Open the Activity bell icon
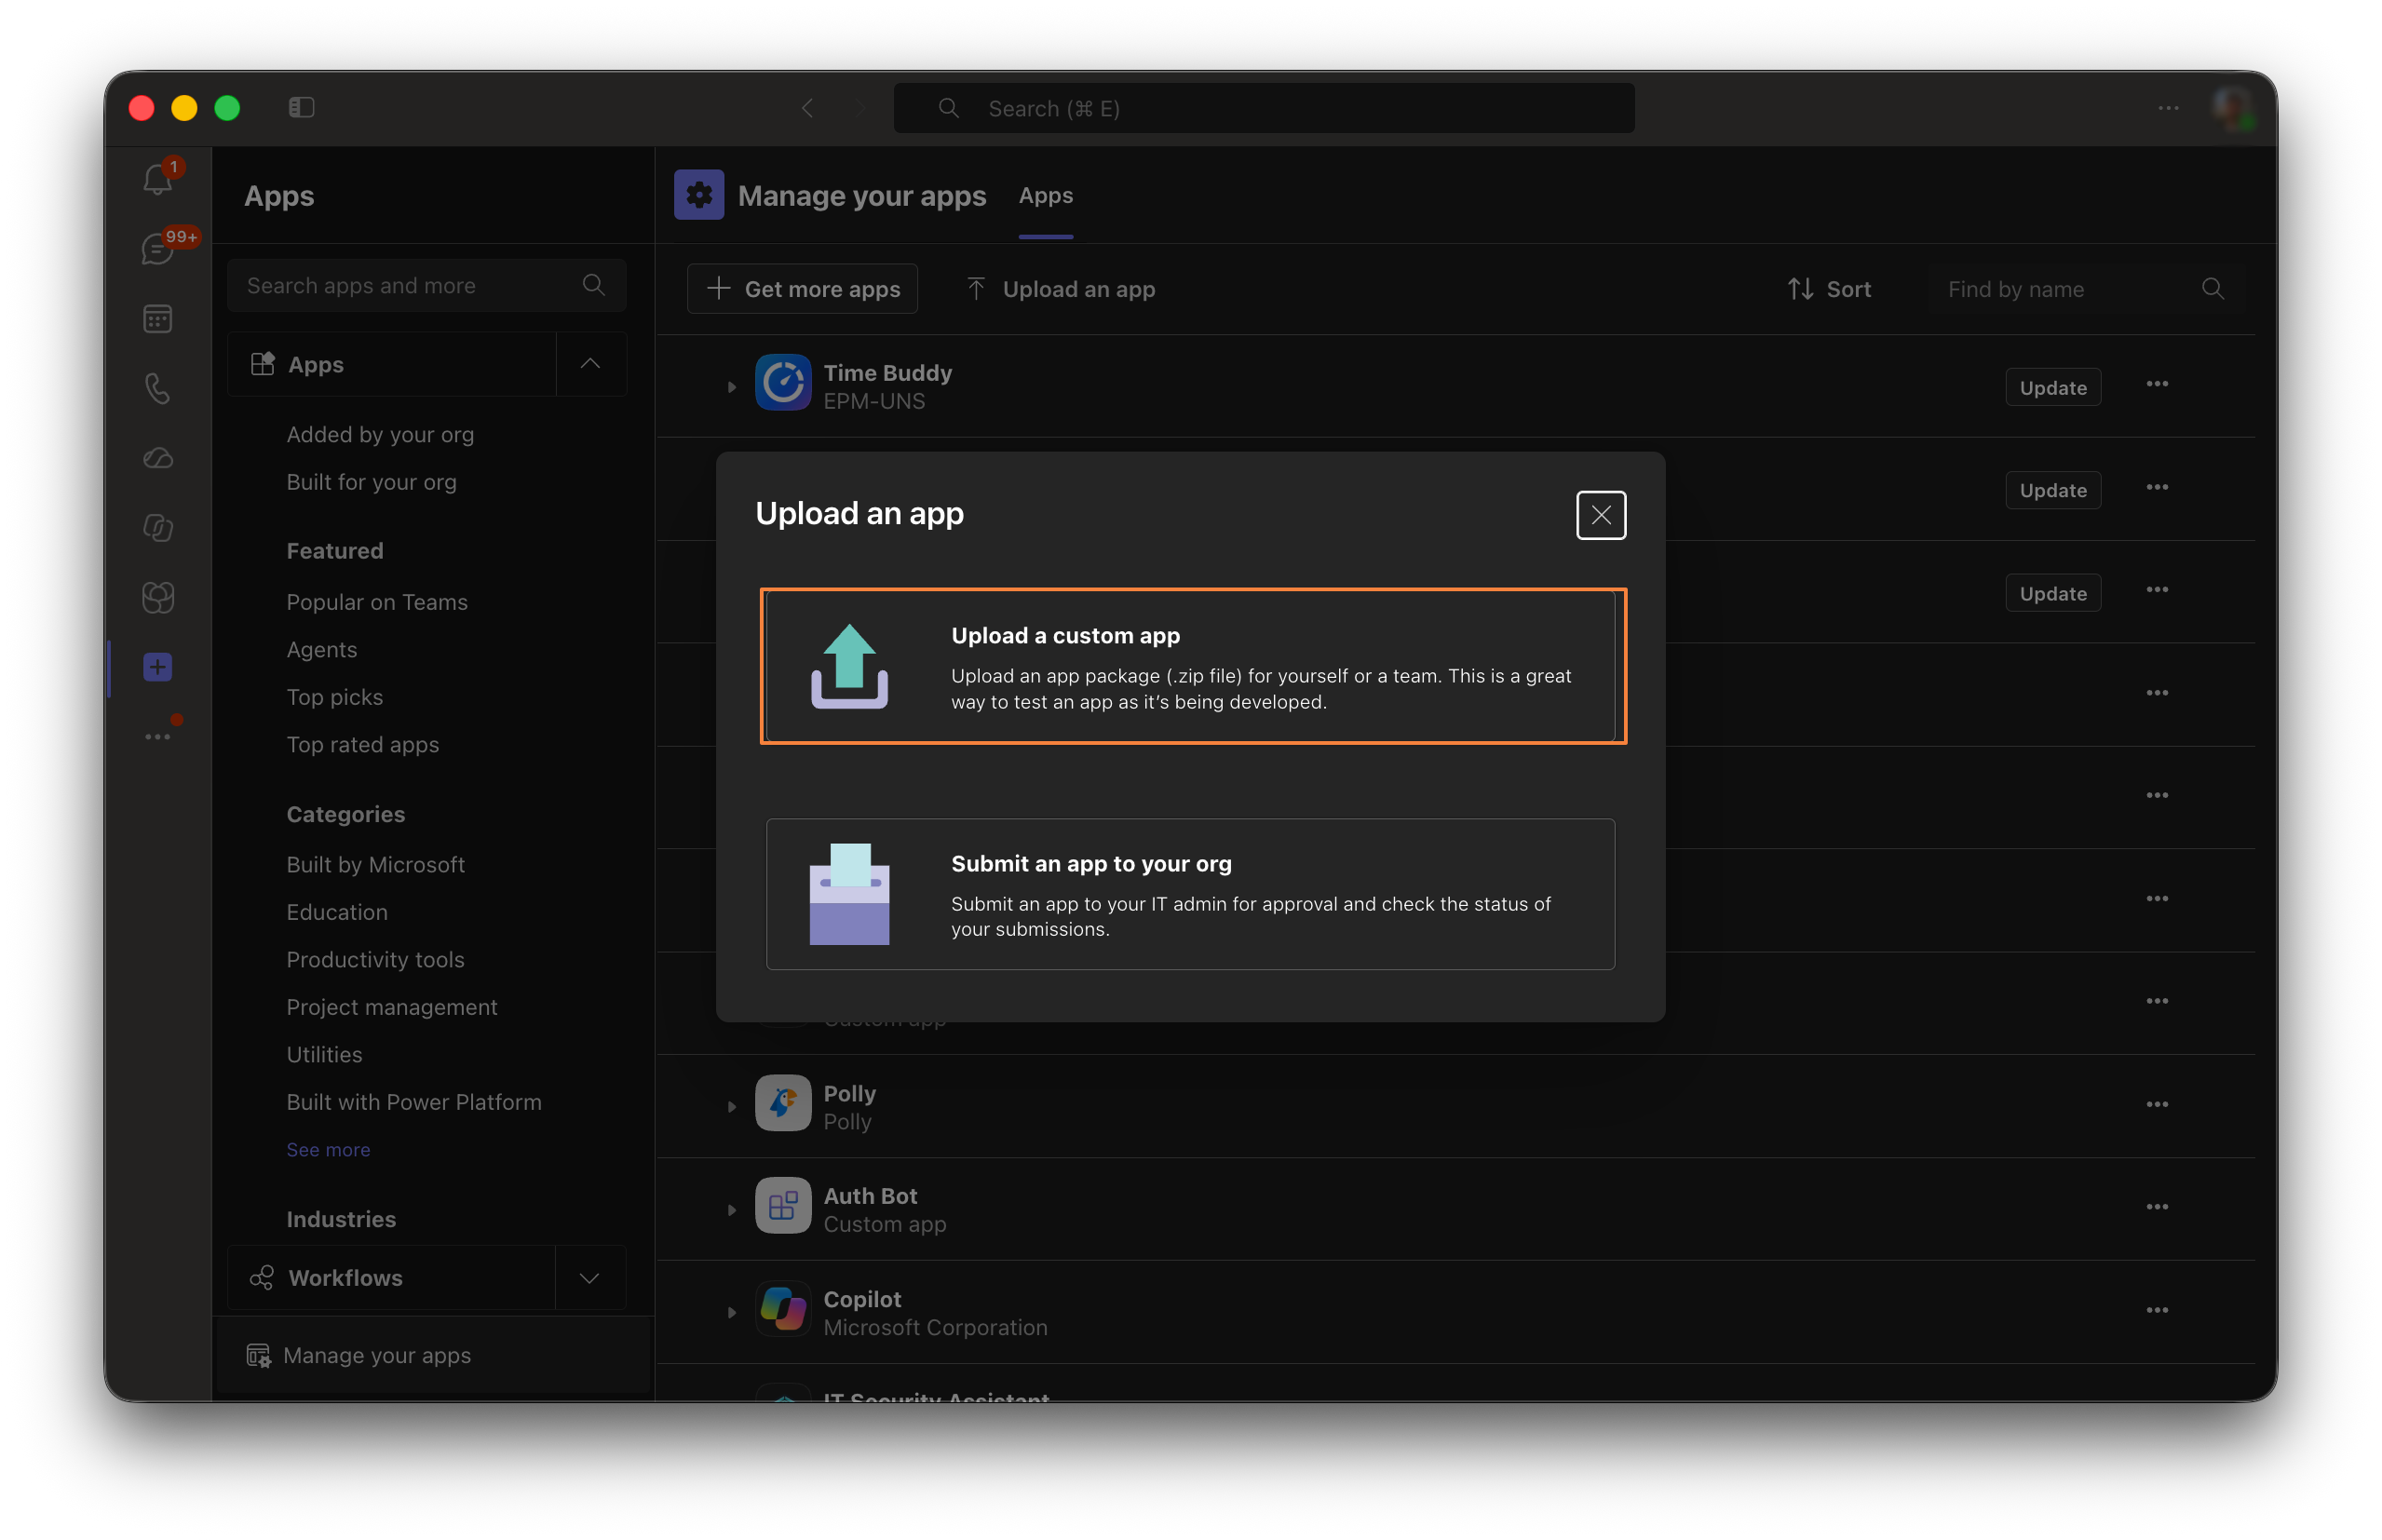 [158, 179]
